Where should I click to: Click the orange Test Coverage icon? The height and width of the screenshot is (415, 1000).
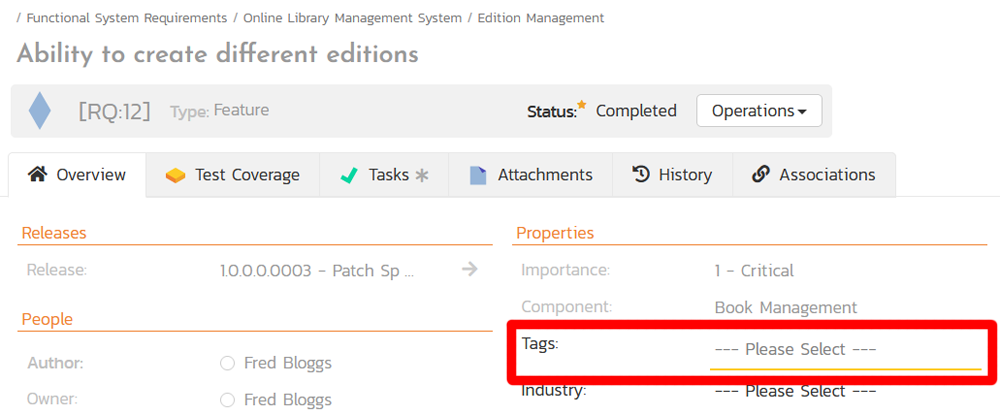click(x=176, y=175)
